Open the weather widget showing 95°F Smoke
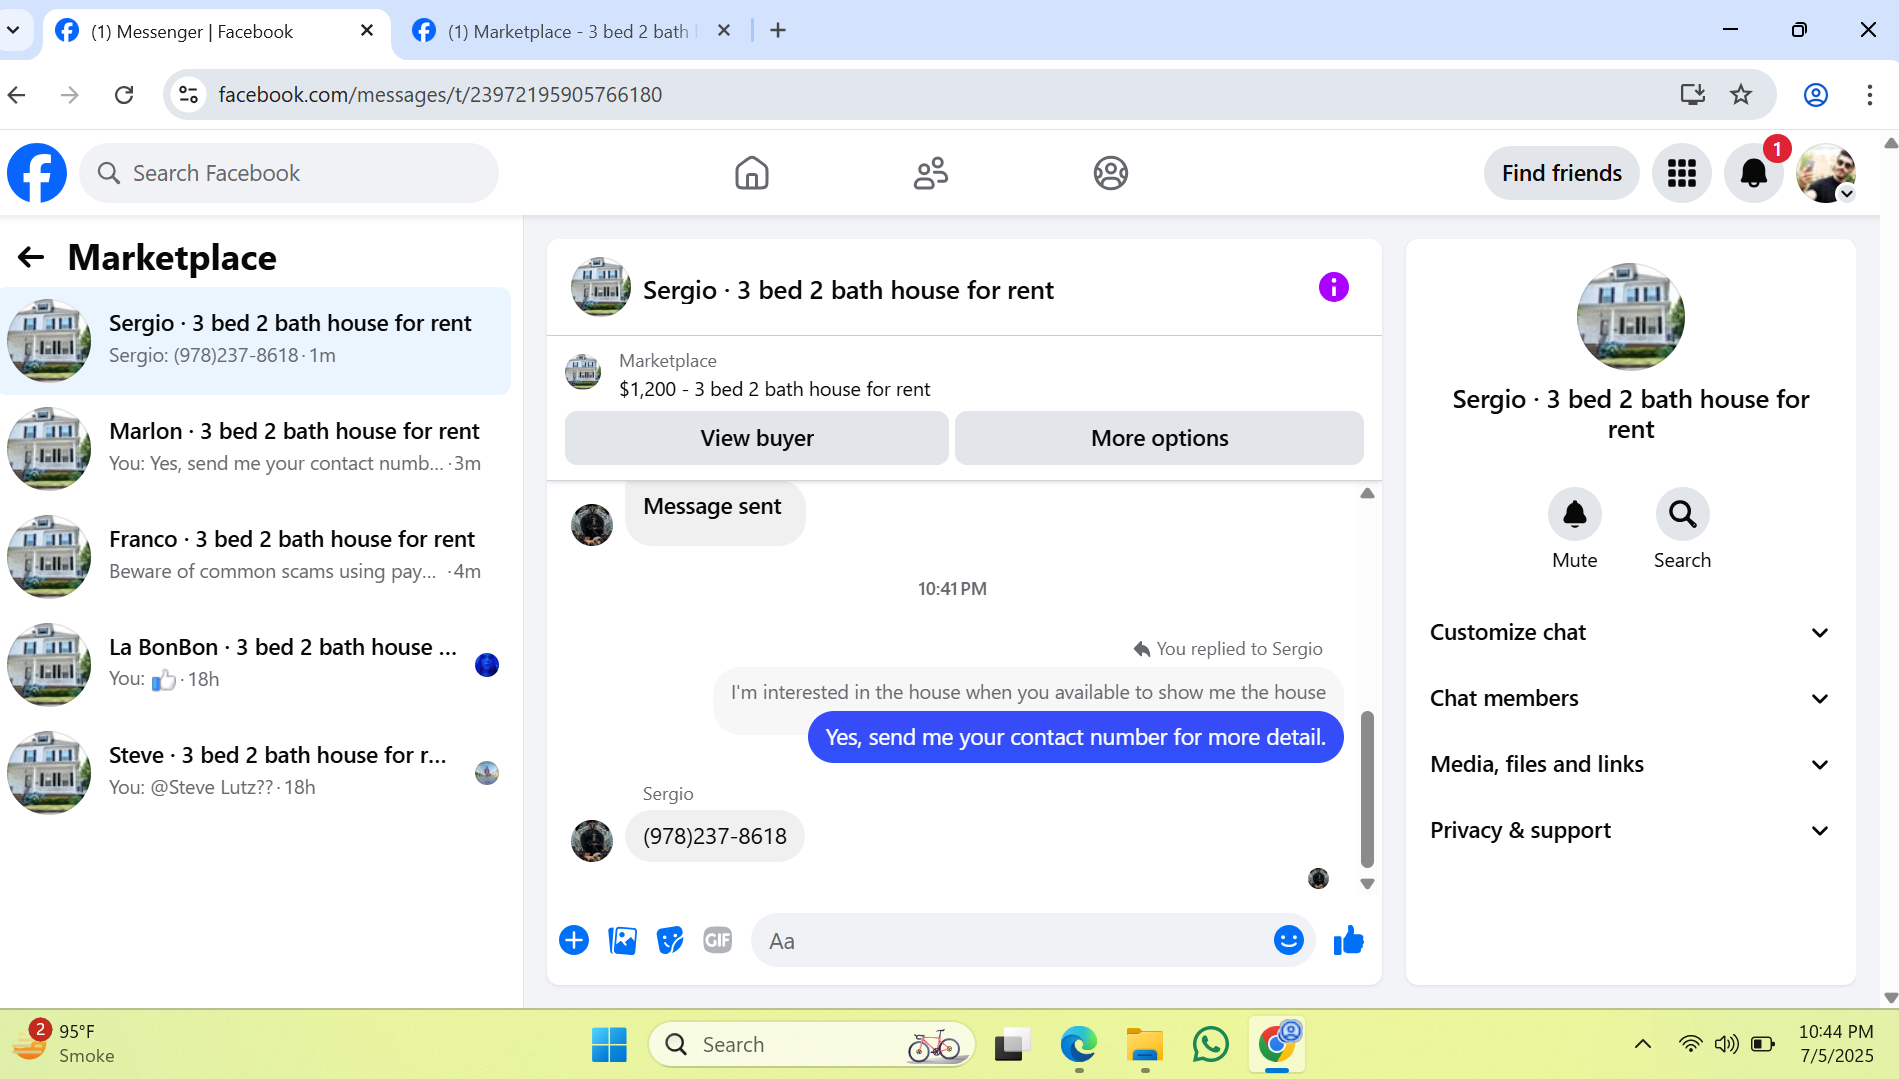The width and height of the screenshot is (1899, 1079). 63,1044
